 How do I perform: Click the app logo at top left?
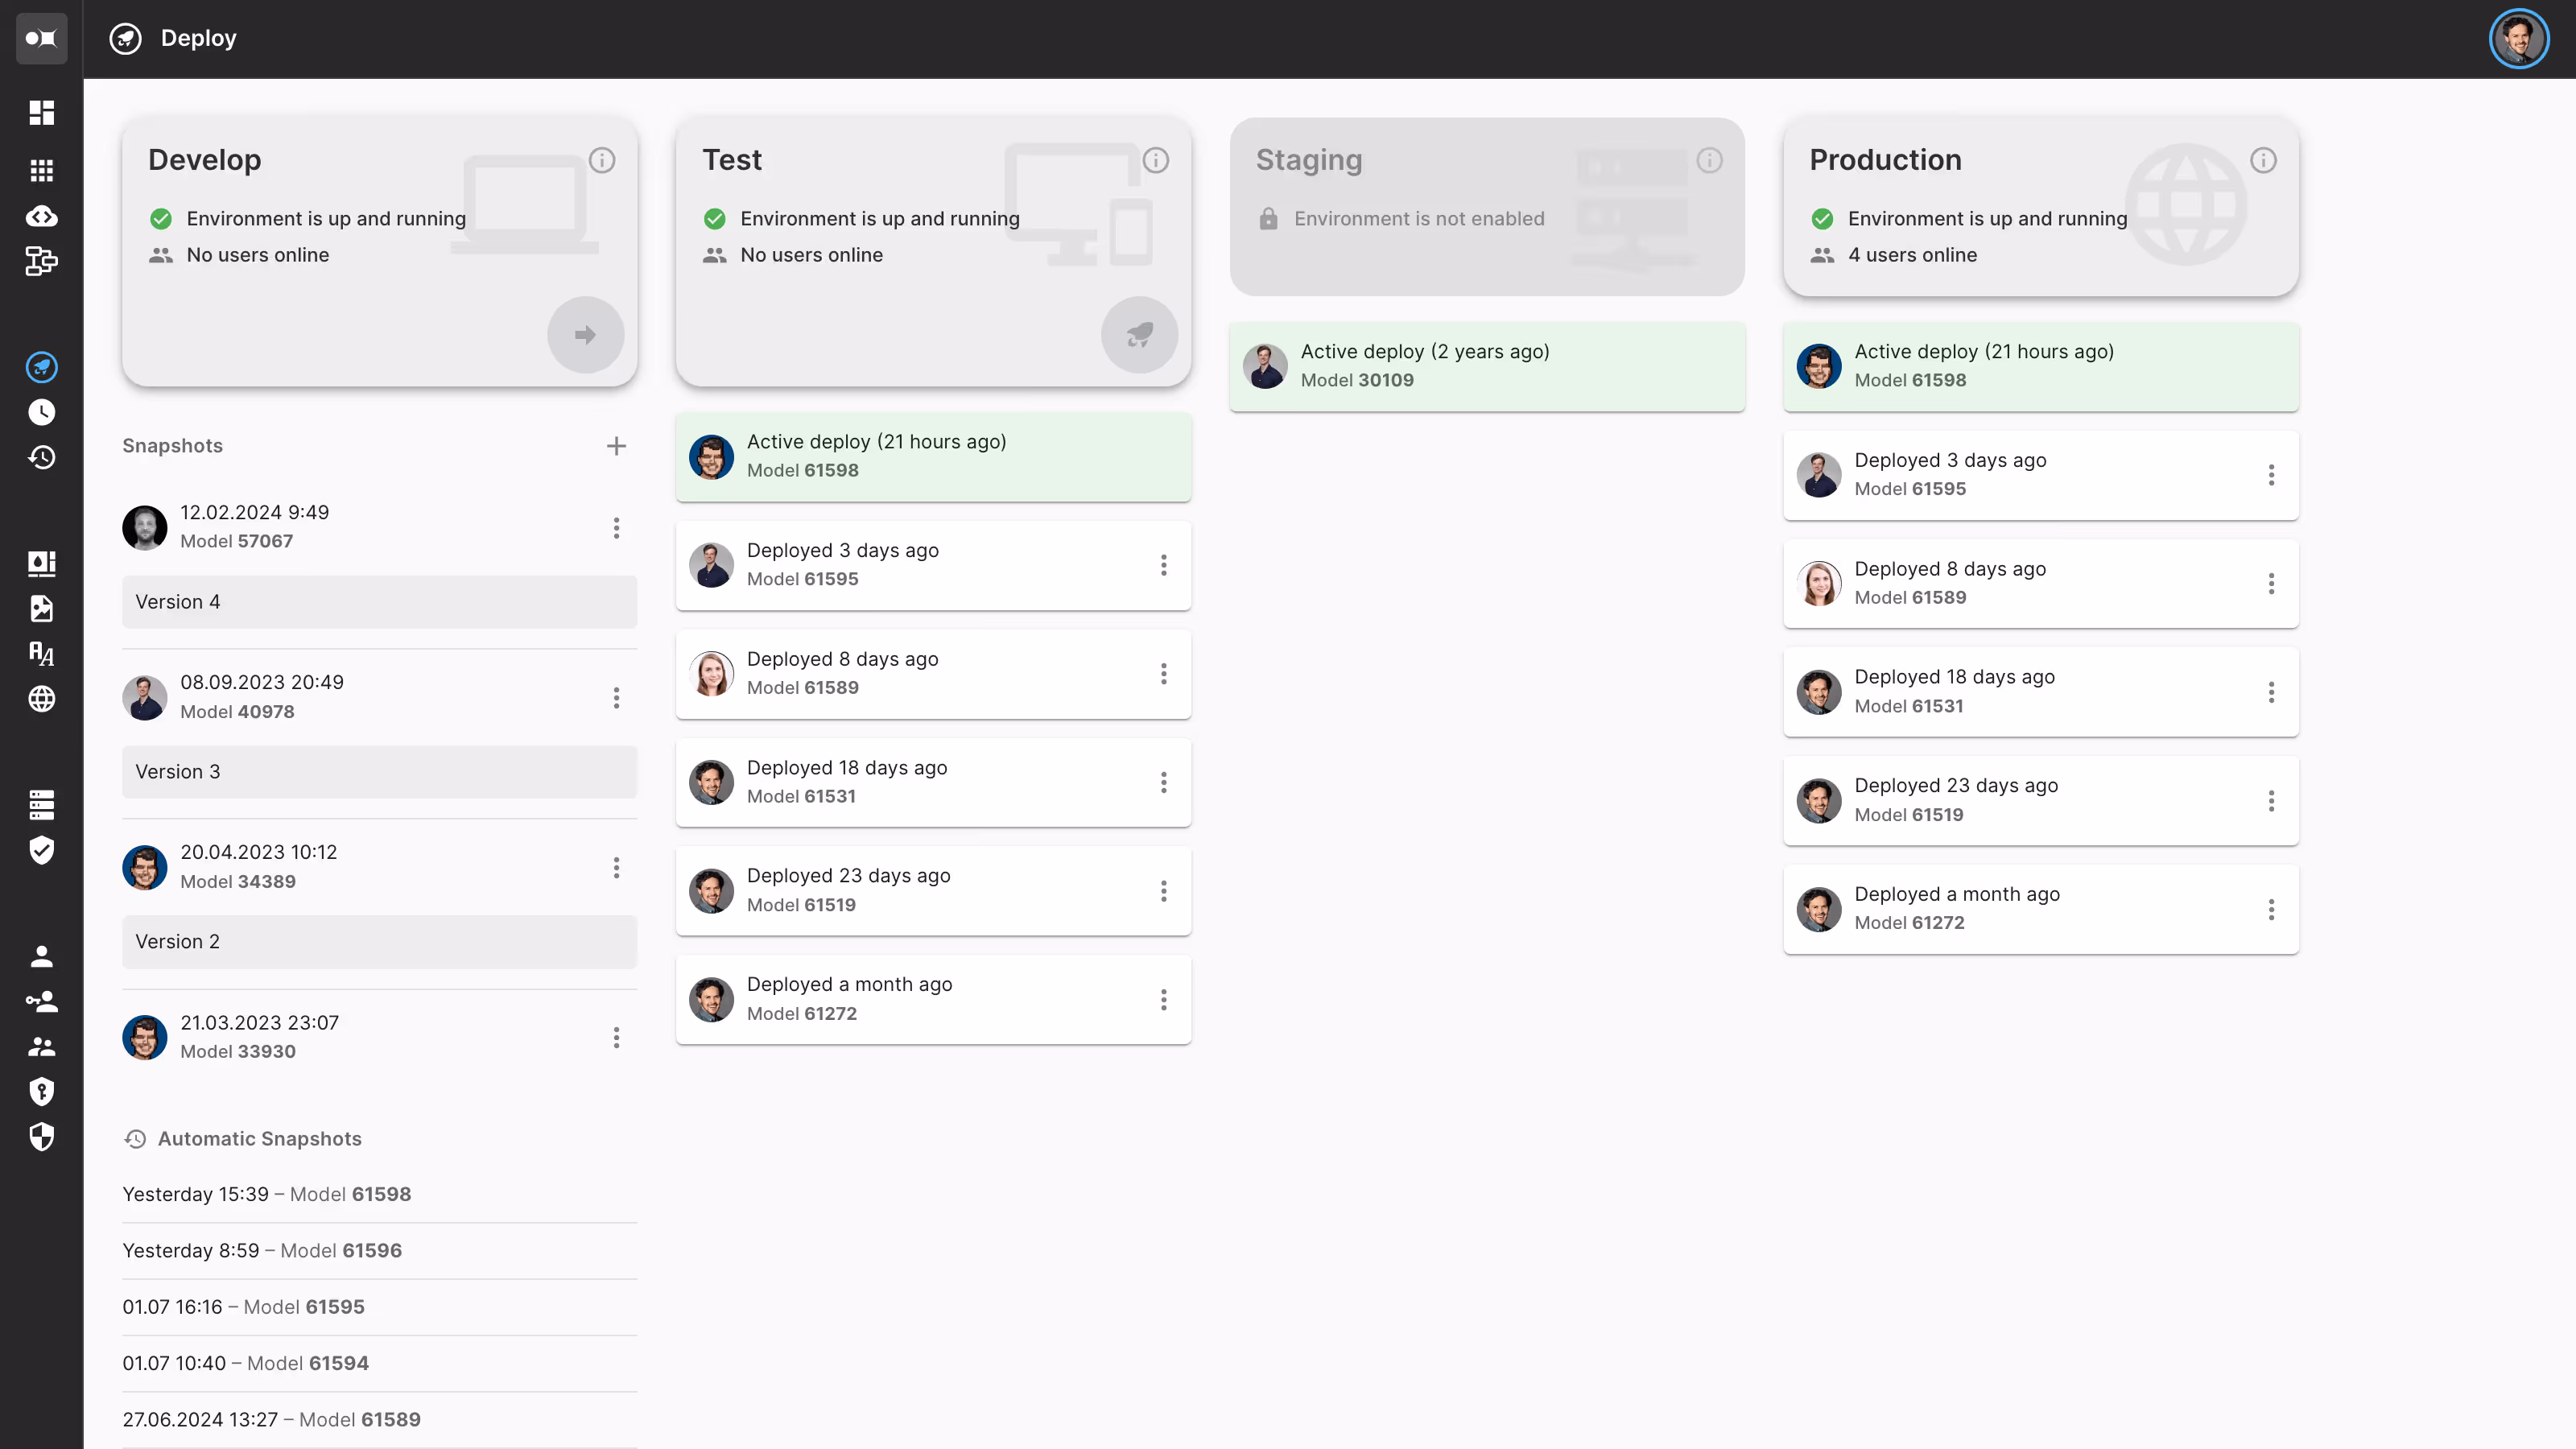41,38
